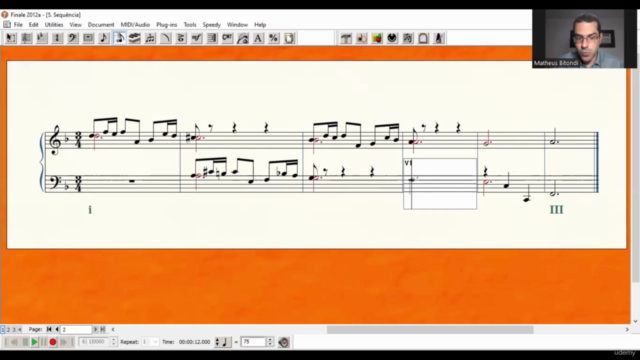
Task: Go to last page button
Action: pos(103,329)
